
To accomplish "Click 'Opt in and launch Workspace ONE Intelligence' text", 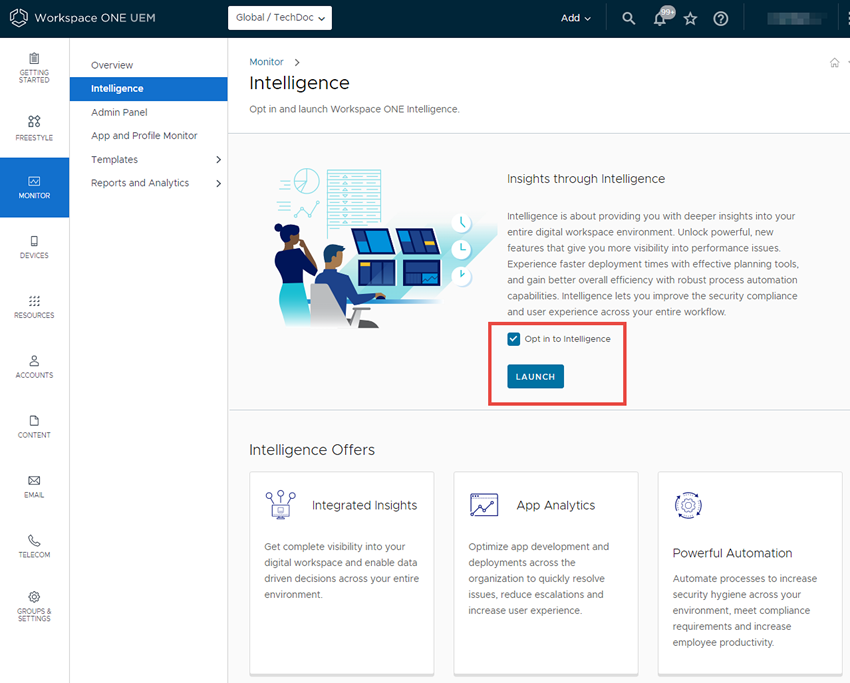I will pos(354,109).
